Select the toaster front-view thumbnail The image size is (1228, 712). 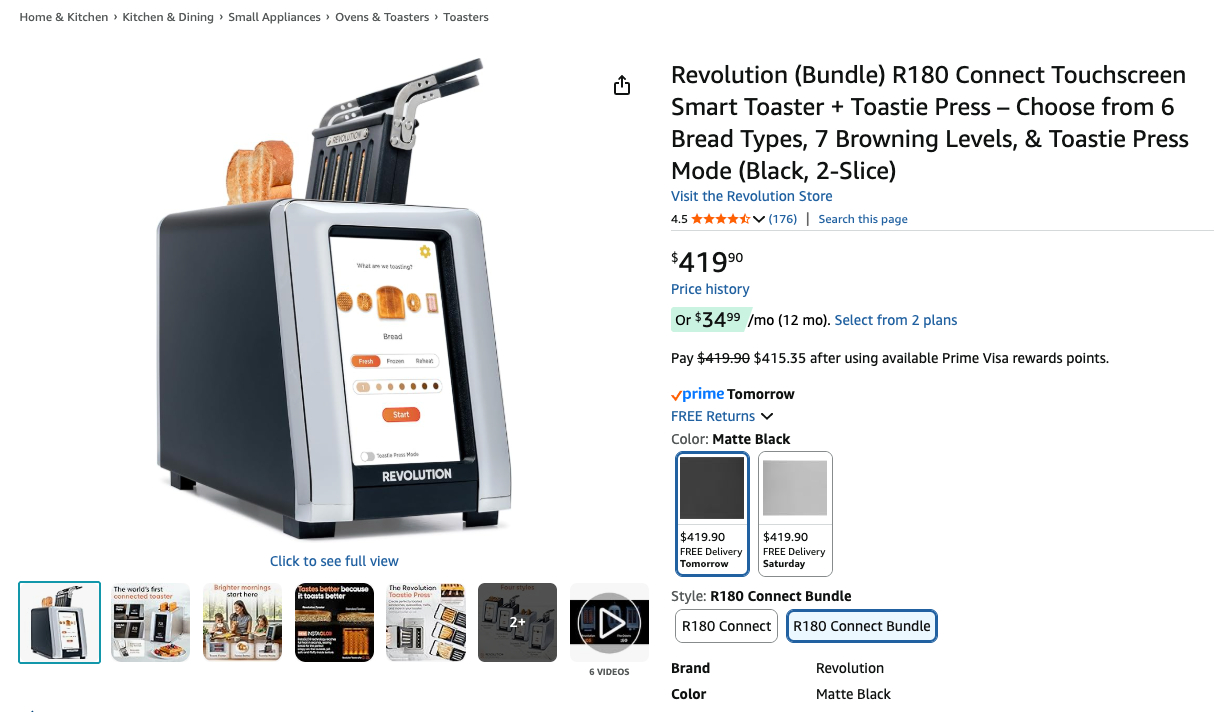pos(60,622)
